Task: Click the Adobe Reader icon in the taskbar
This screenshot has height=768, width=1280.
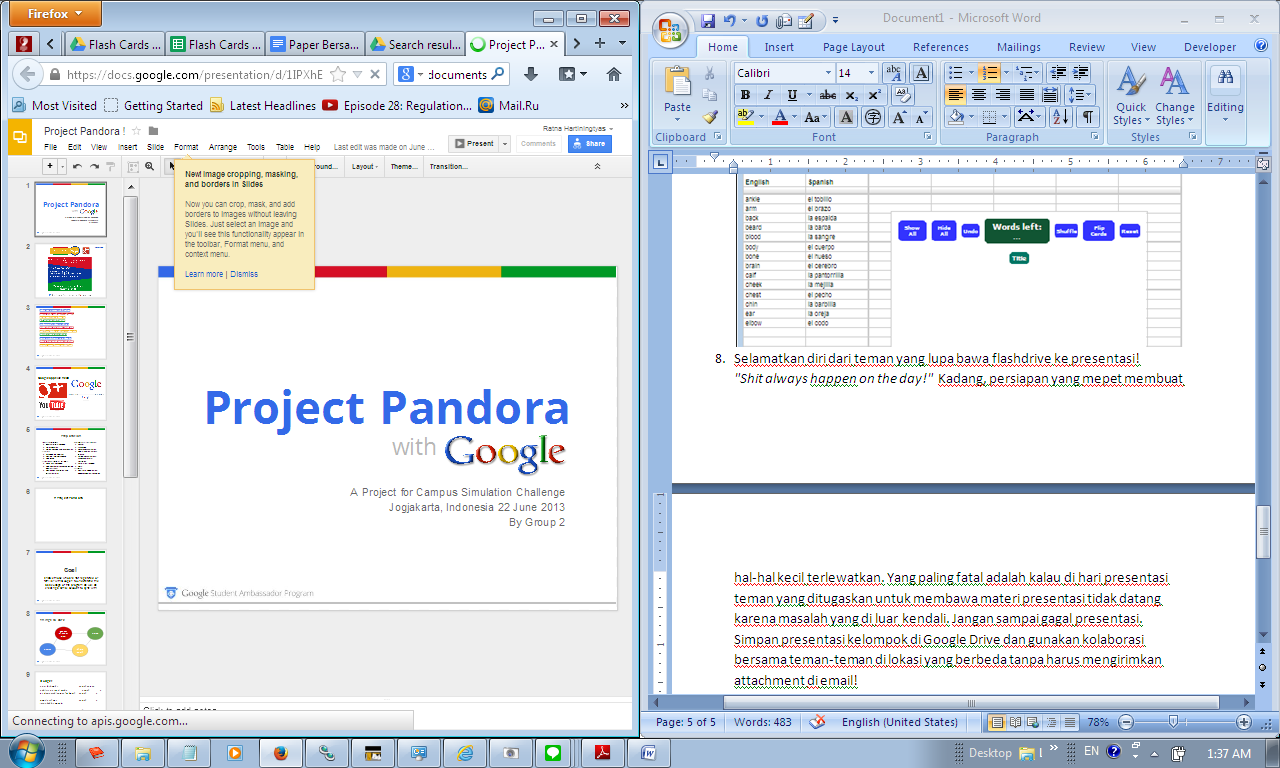Action: pyautogui.click(x=603, y=753)
